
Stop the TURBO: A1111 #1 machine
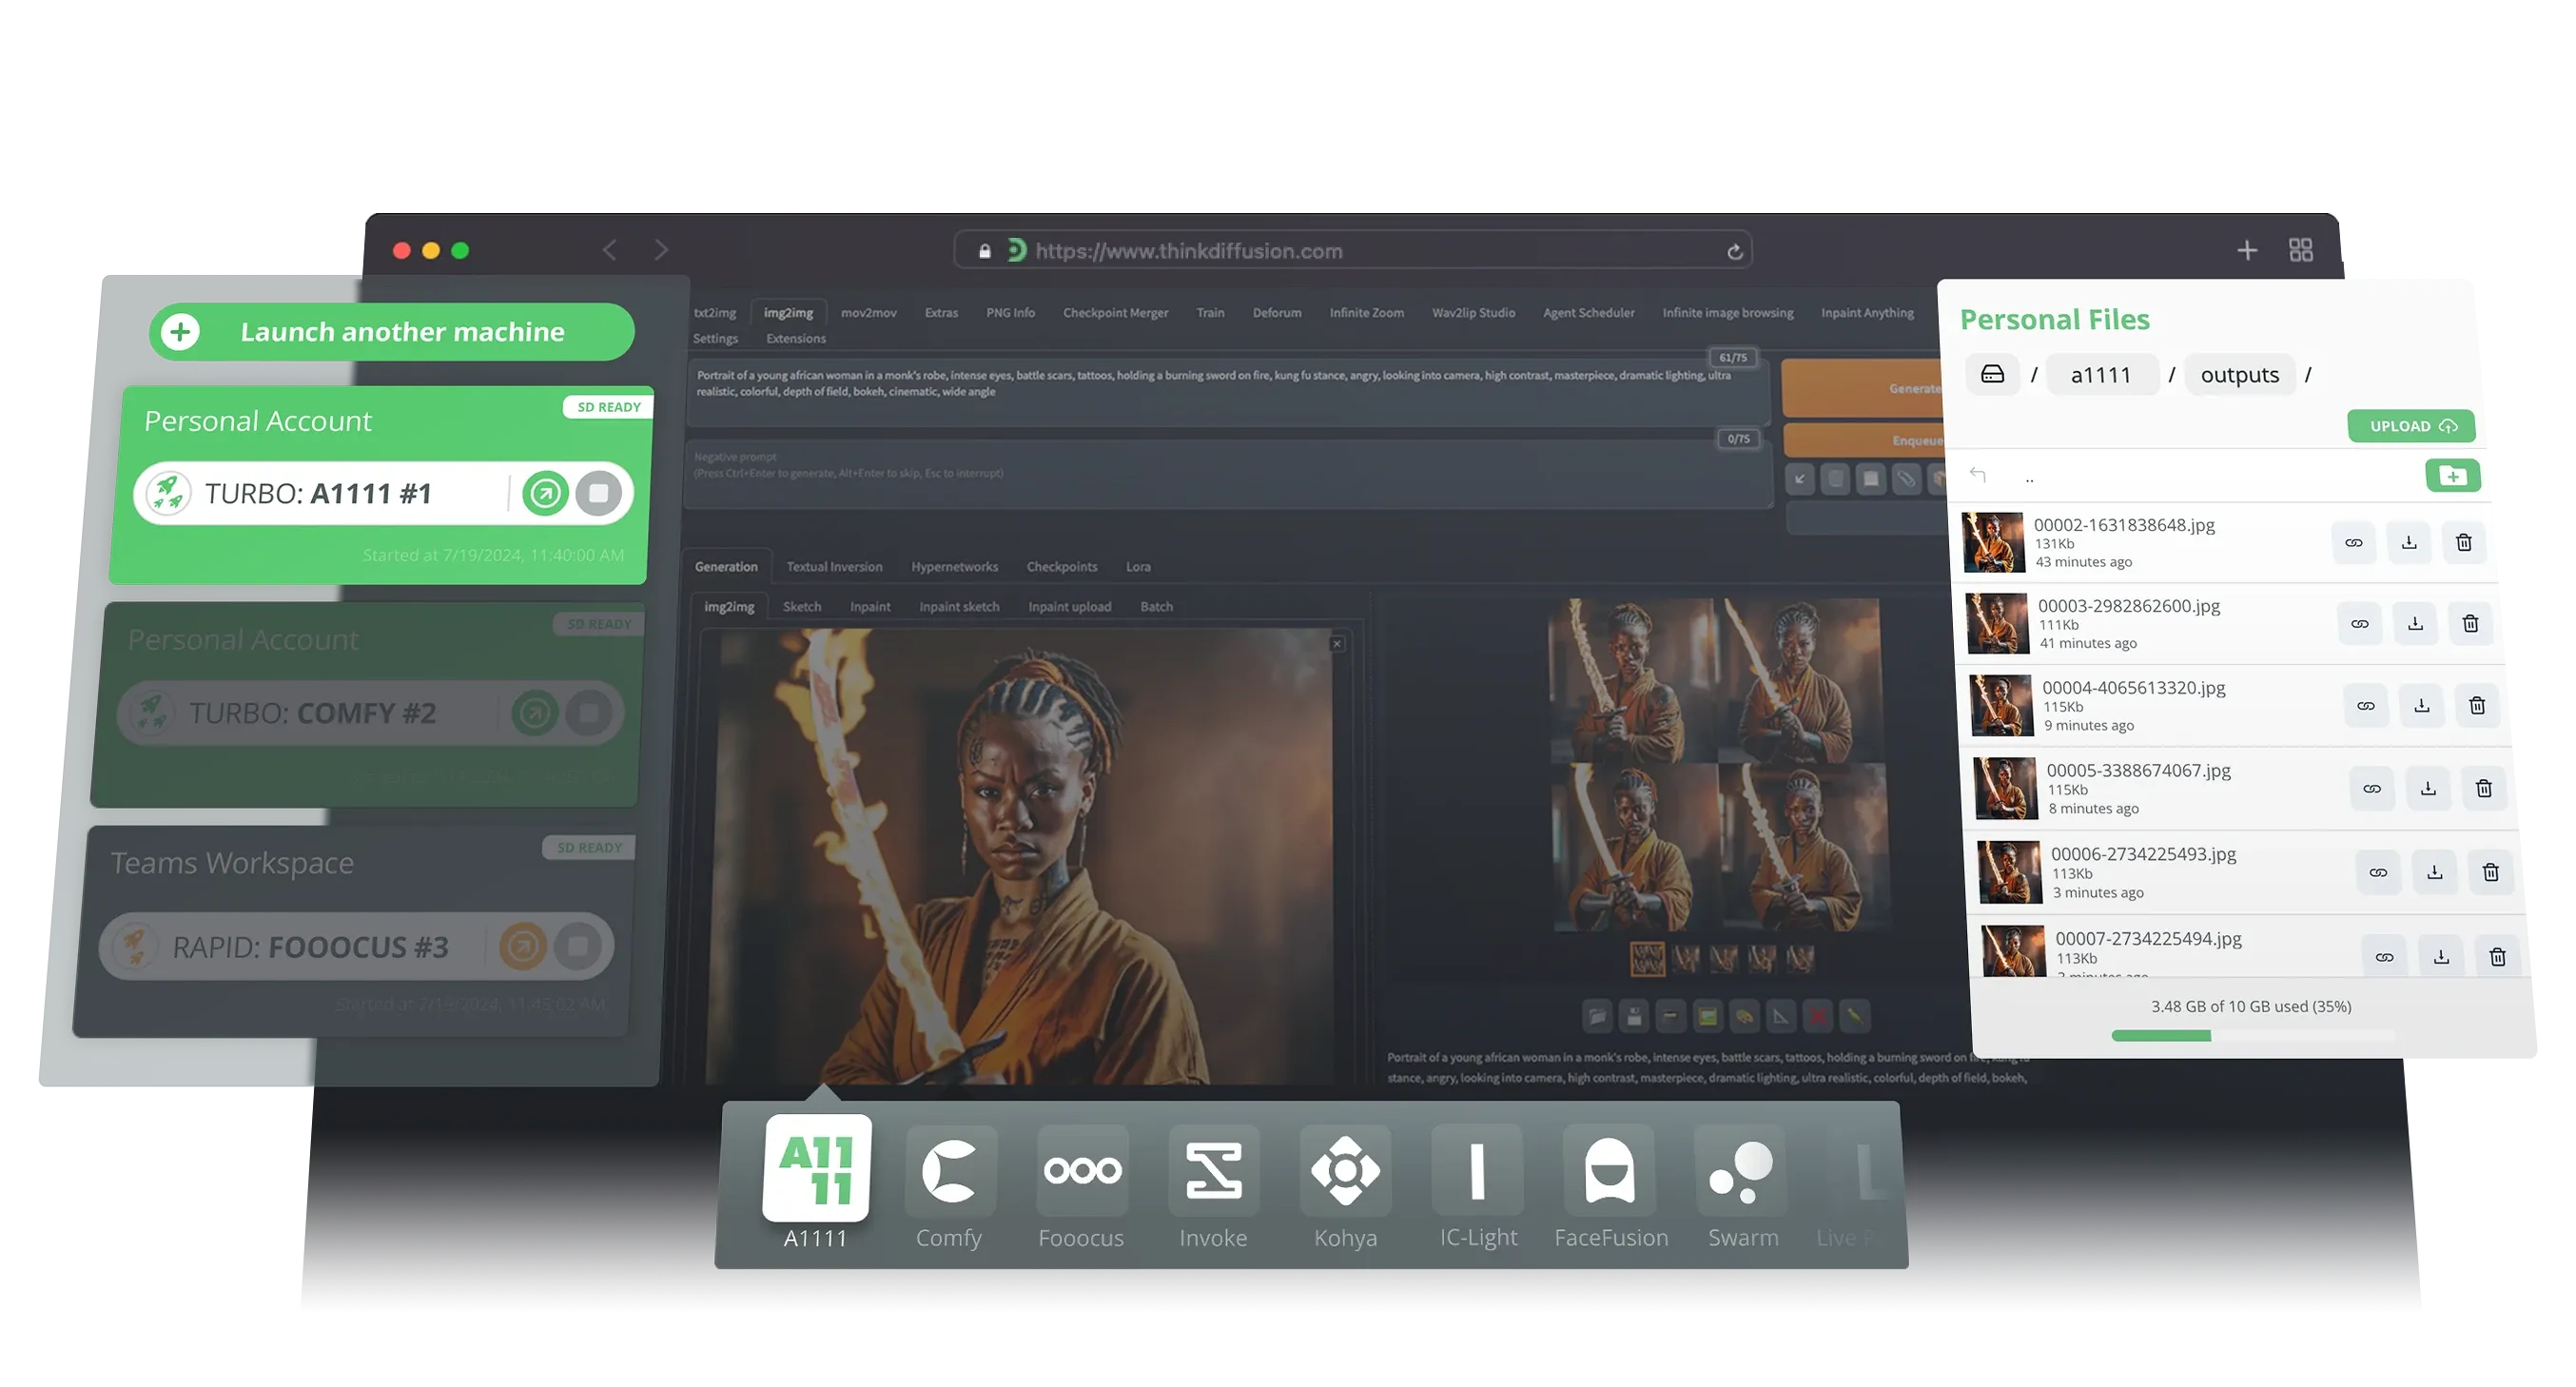pyautogui.click(x=598, y=493)
